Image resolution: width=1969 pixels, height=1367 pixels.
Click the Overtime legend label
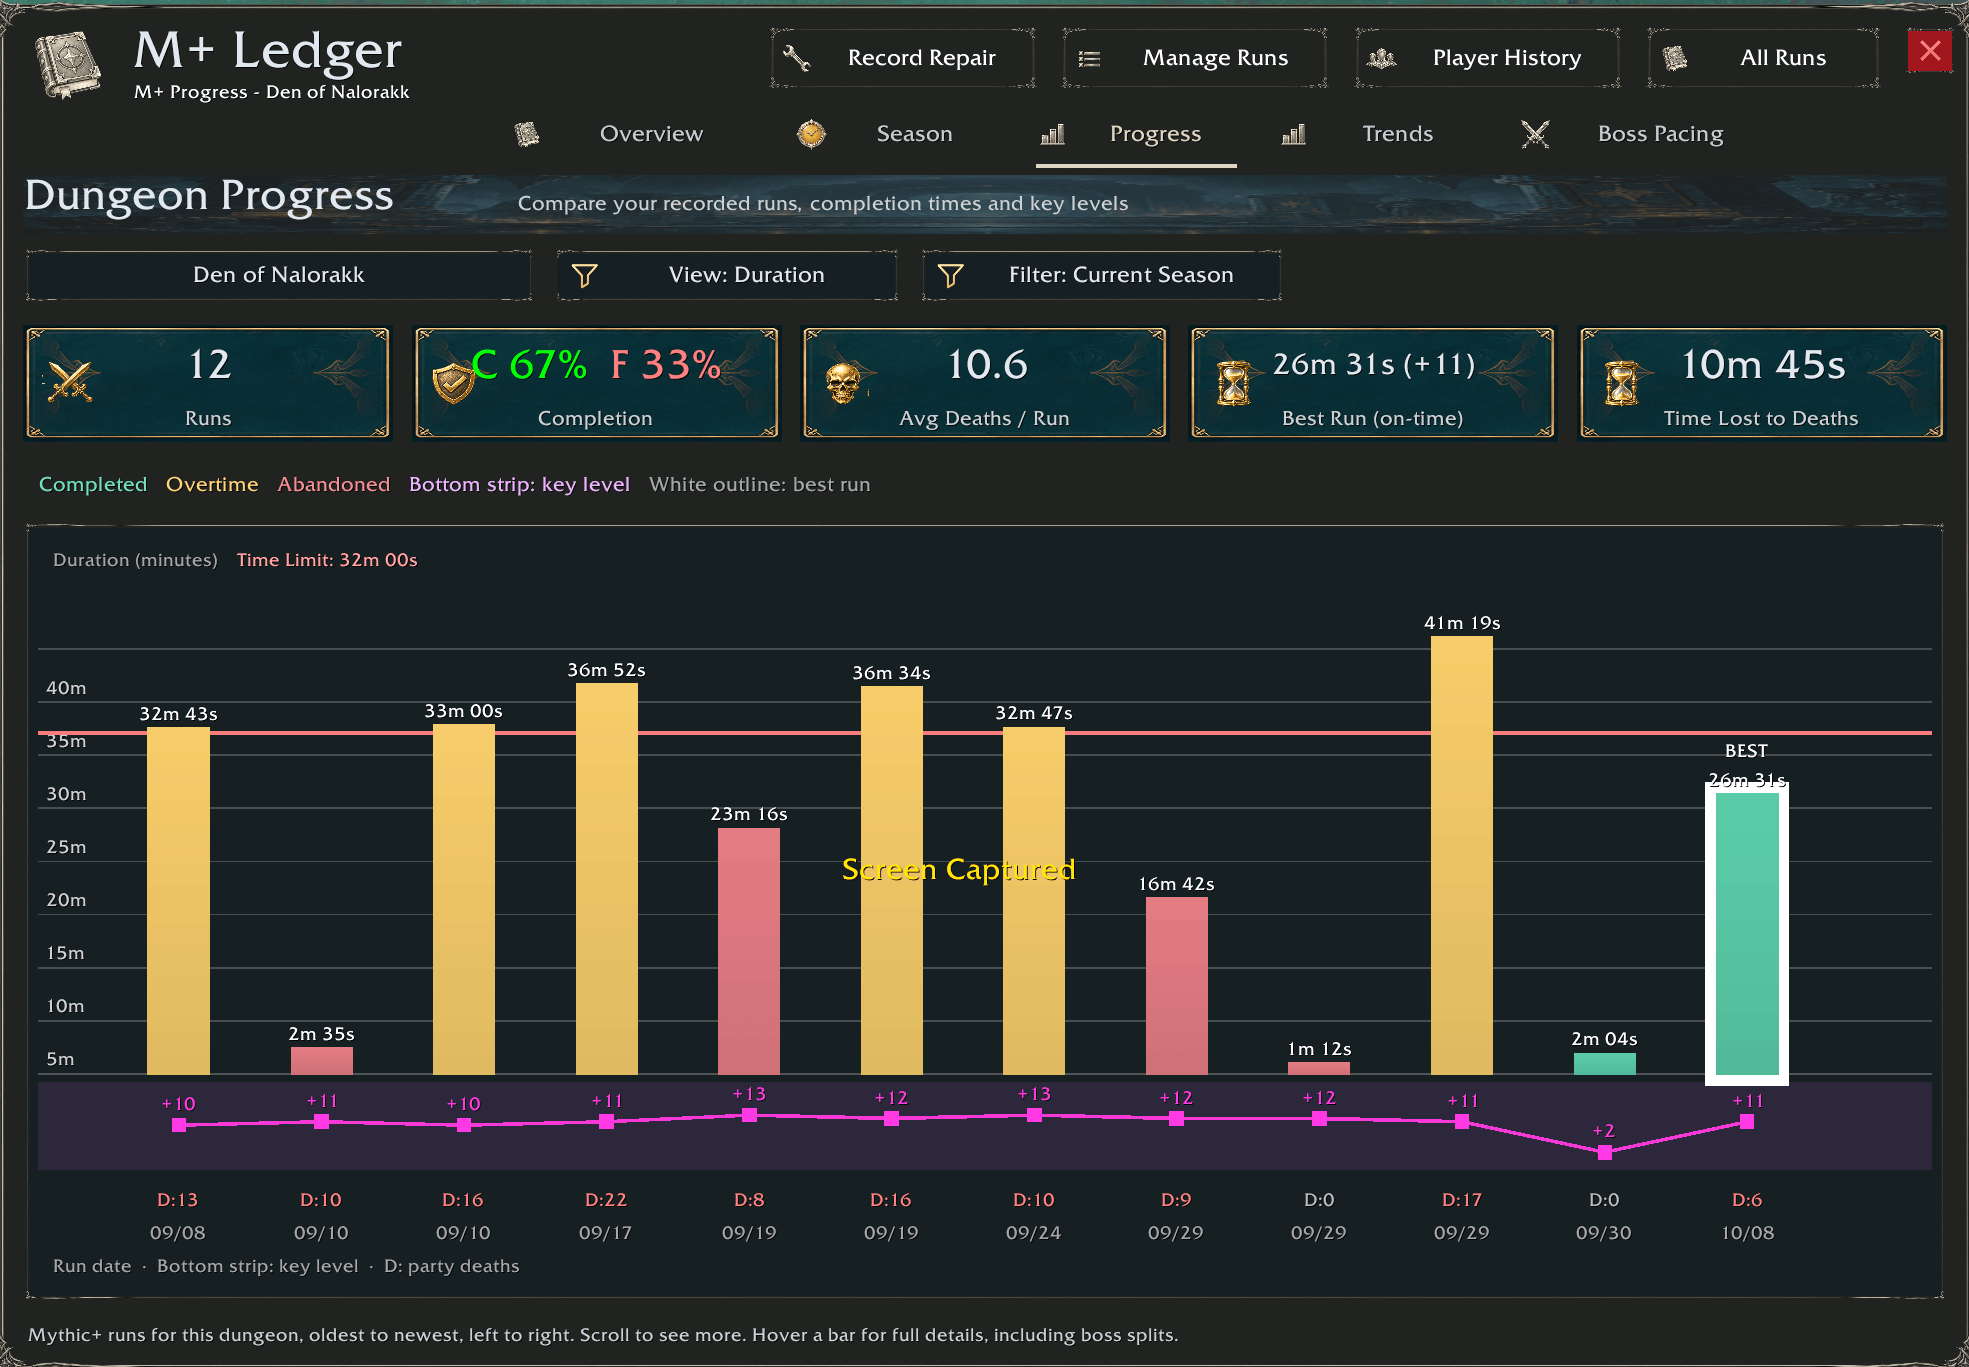[x=212, y=484]
